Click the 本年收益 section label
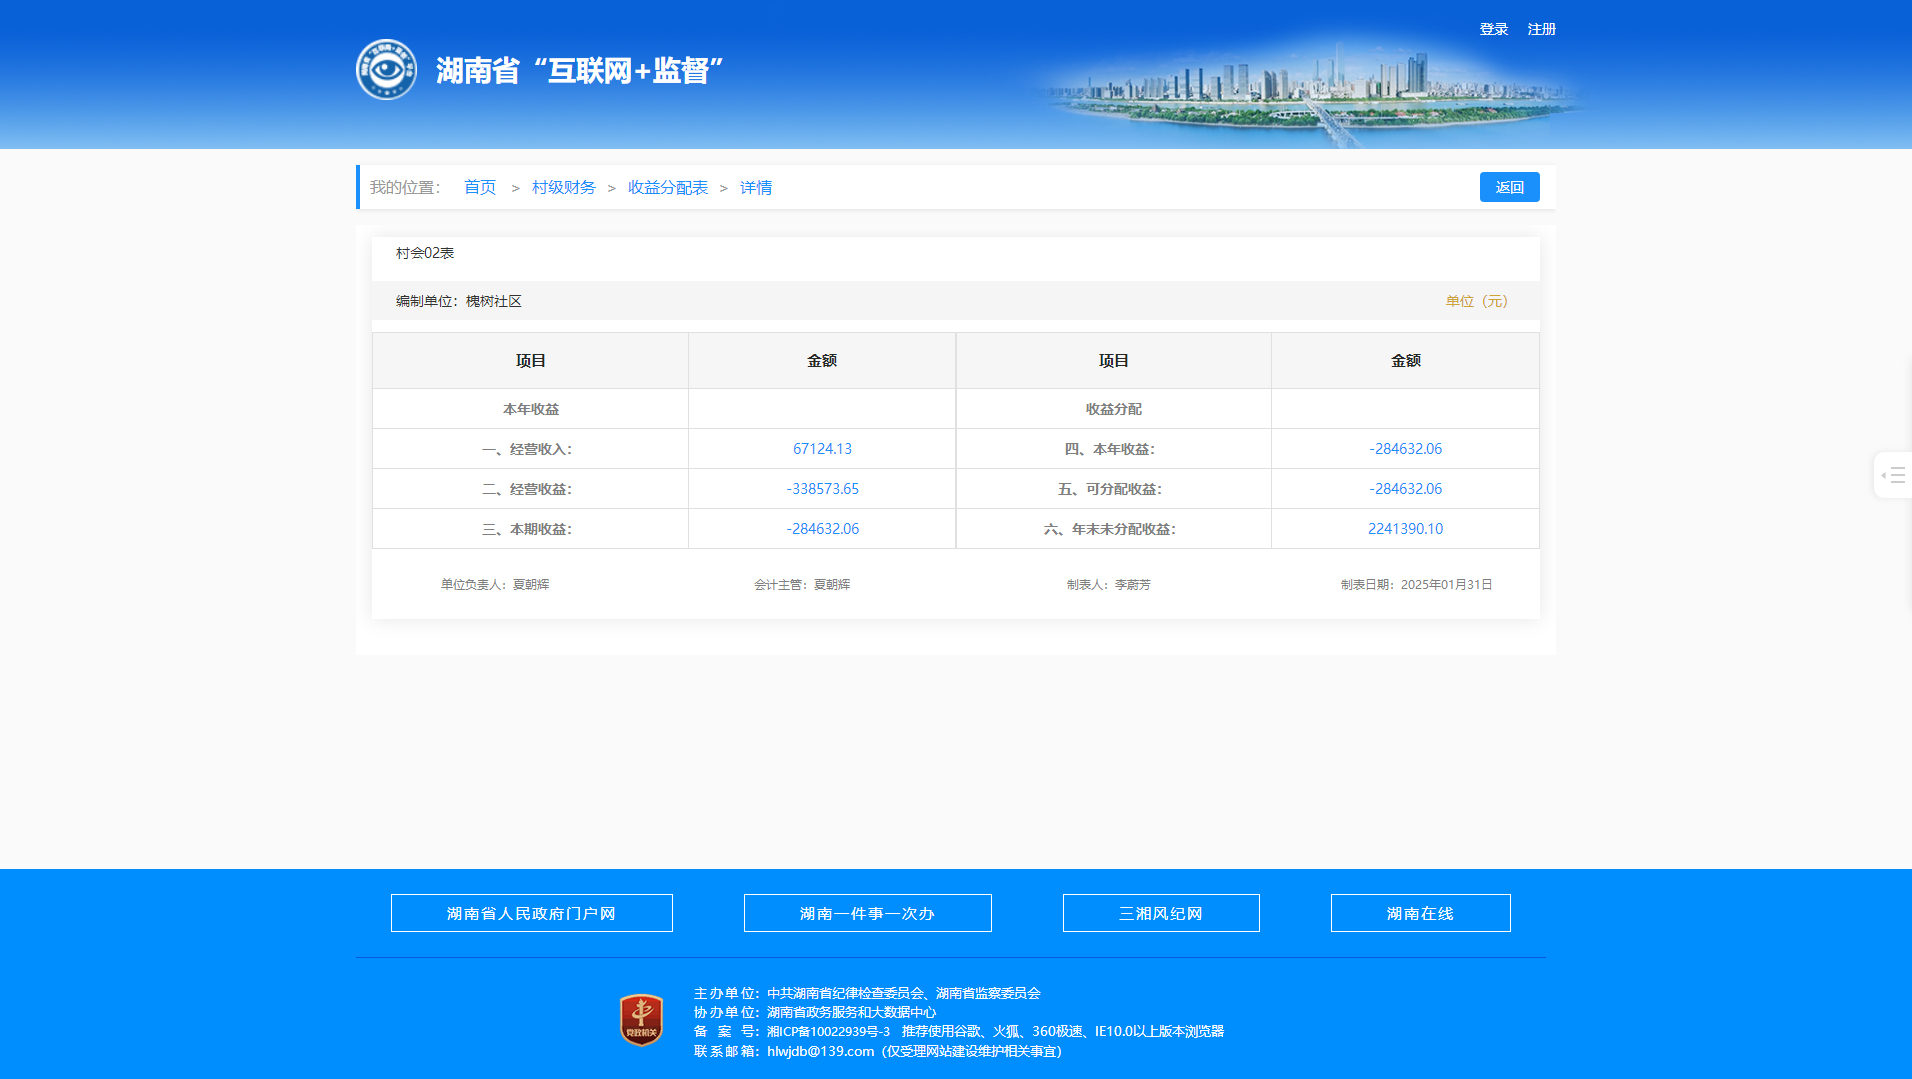 pos(531,409)
